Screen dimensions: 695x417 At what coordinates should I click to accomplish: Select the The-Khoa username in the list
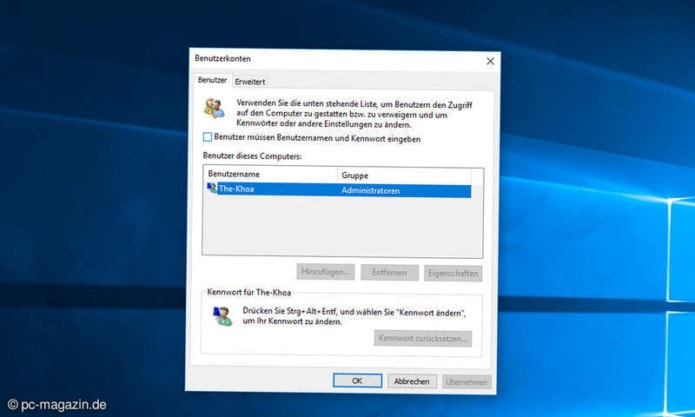pyautogui.click(x=240, y=190)
